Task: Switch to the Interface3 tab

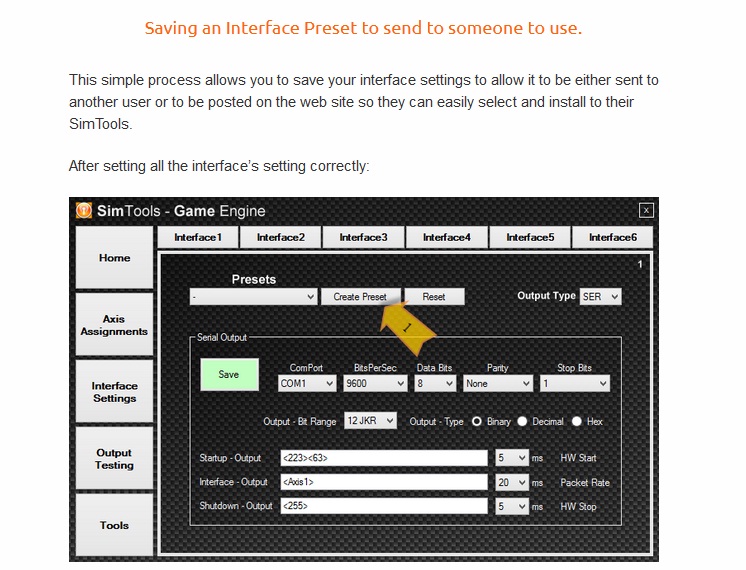Action: 363,237
